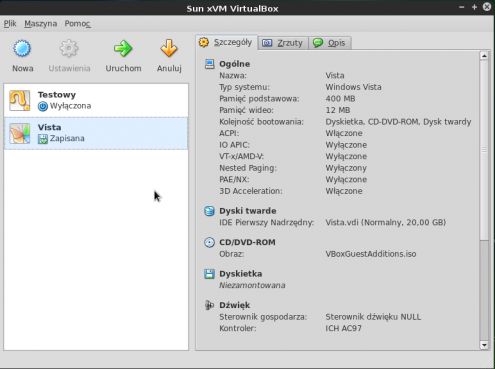495x369 pixels.
Task: Maximize the VirtualBox window with plus button
Action: [474, 7]
